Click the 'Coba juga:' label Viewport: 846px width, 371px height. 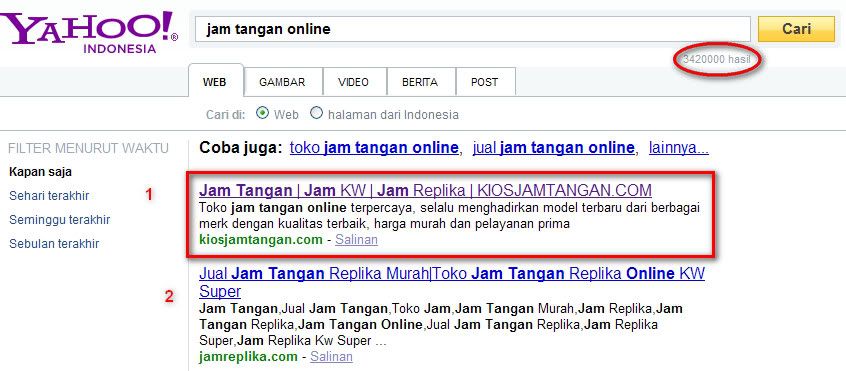pos(241,148)
